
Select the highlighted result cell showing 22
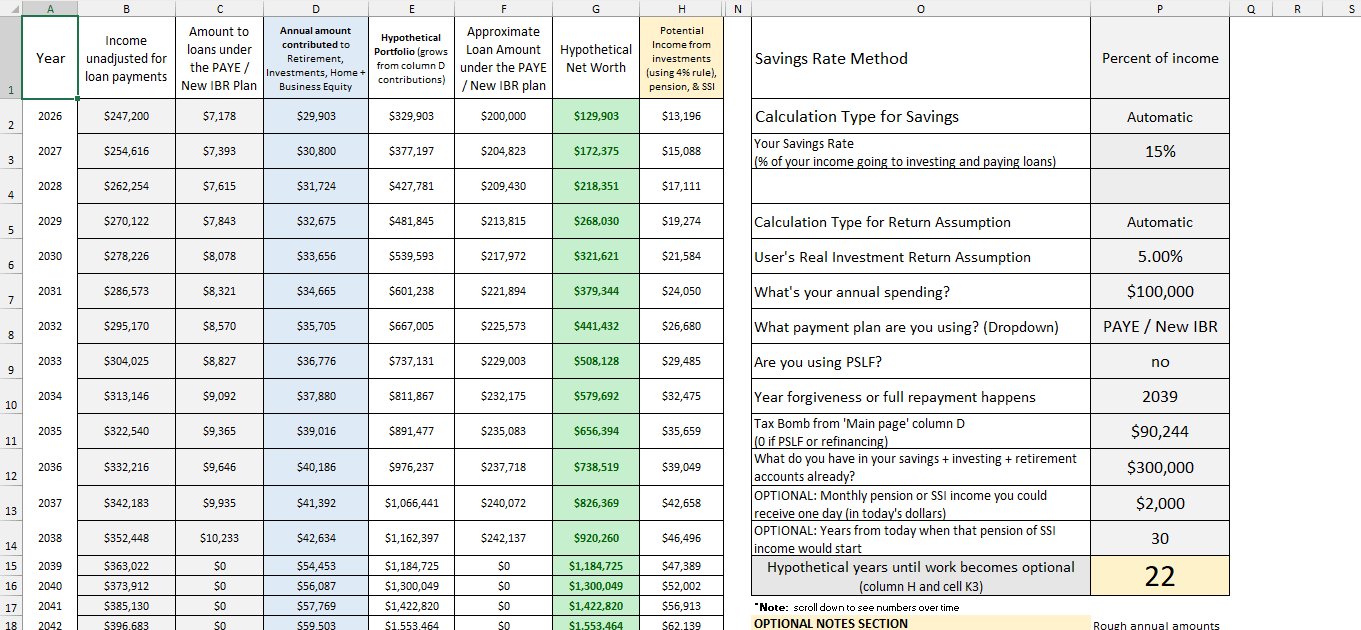coord(1159,576)
